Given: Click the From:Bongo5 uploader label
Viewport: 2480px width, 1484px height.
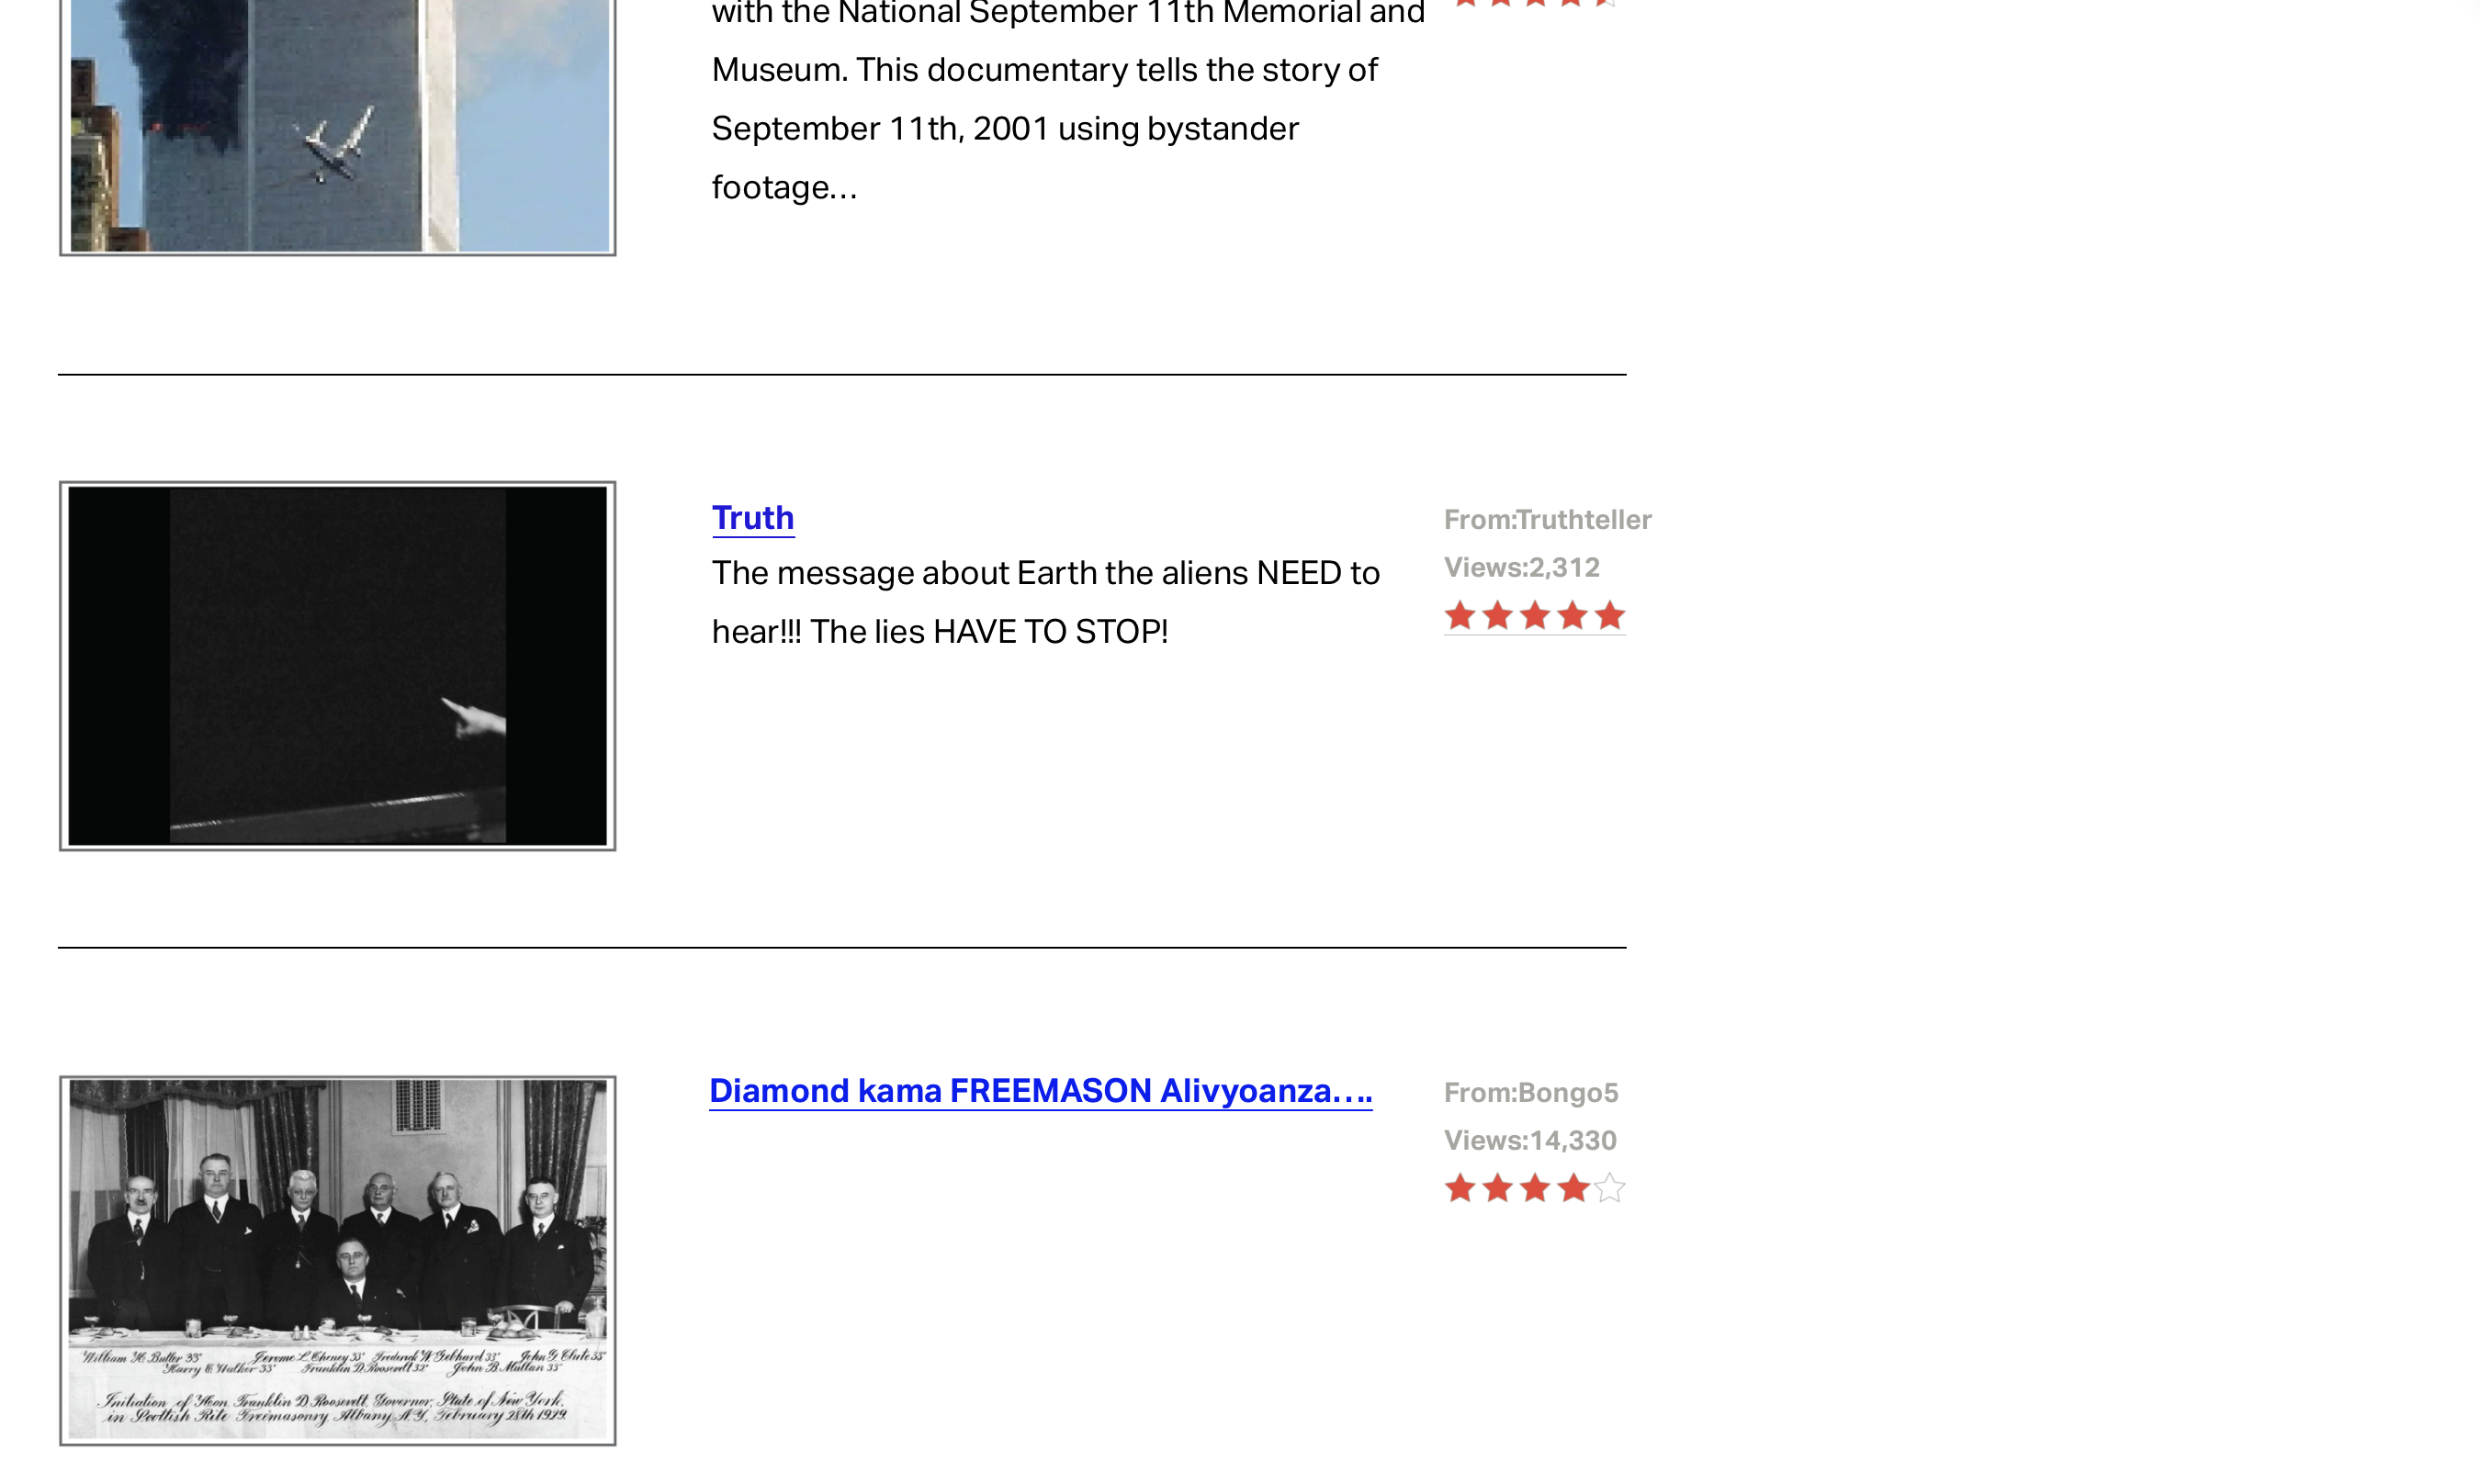Looking at the screenshot, I should pos(1531,1092).
